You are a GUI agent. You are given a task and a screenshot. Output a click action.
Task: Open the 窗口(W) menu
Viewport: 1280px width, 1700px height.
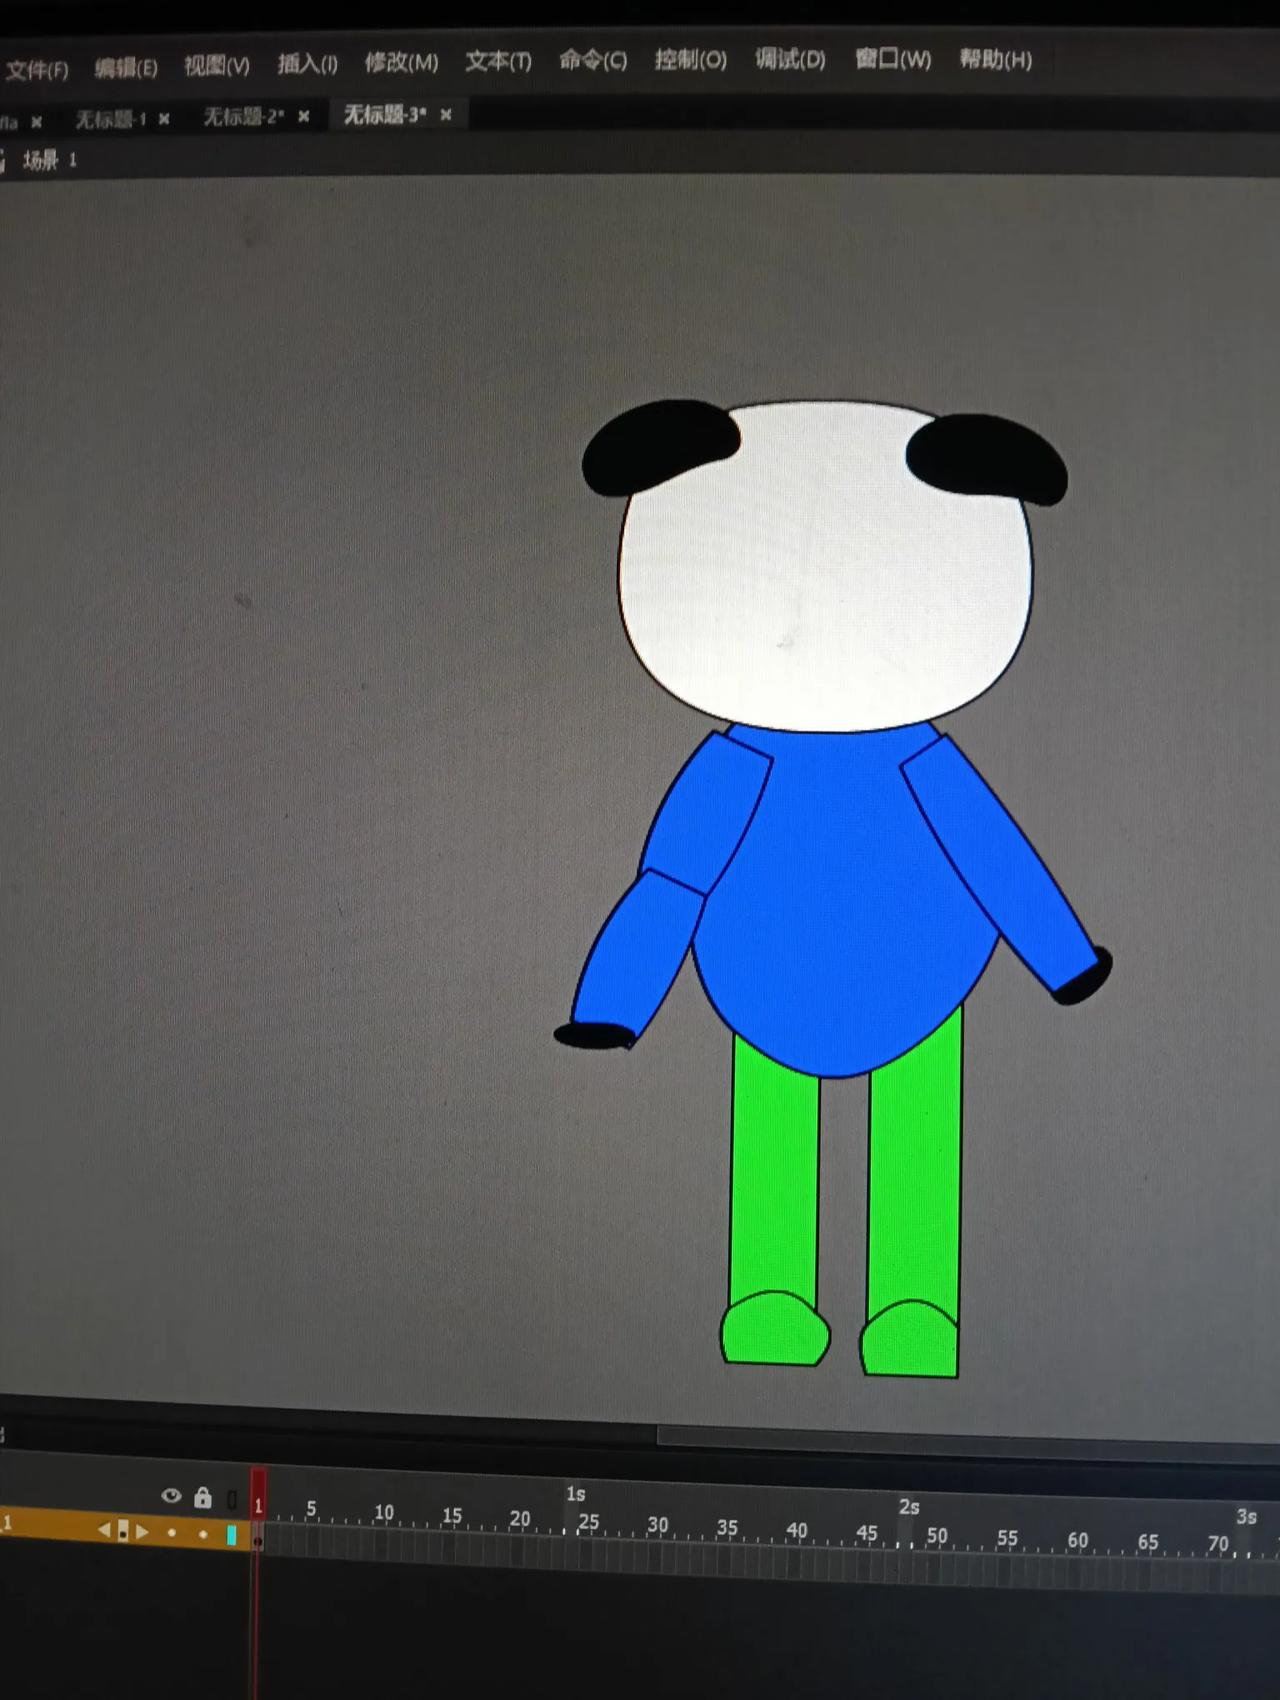pos(893,59)
